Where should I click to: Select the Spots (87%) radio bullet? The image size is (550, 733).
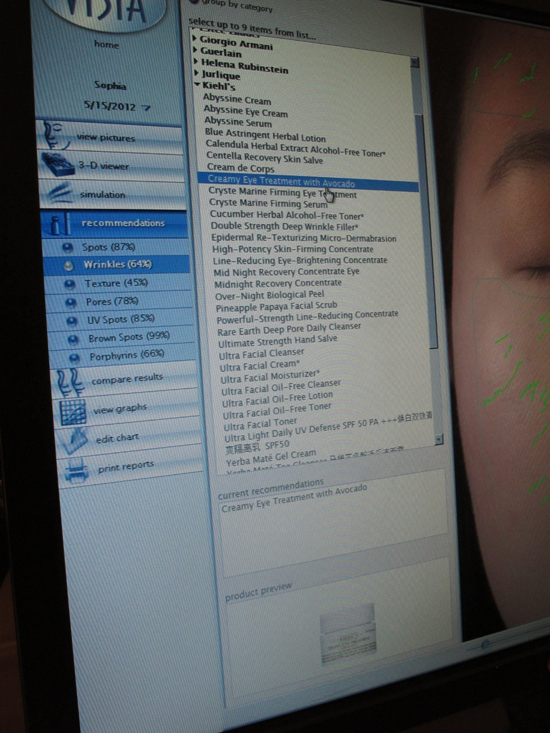click(68, 247)
